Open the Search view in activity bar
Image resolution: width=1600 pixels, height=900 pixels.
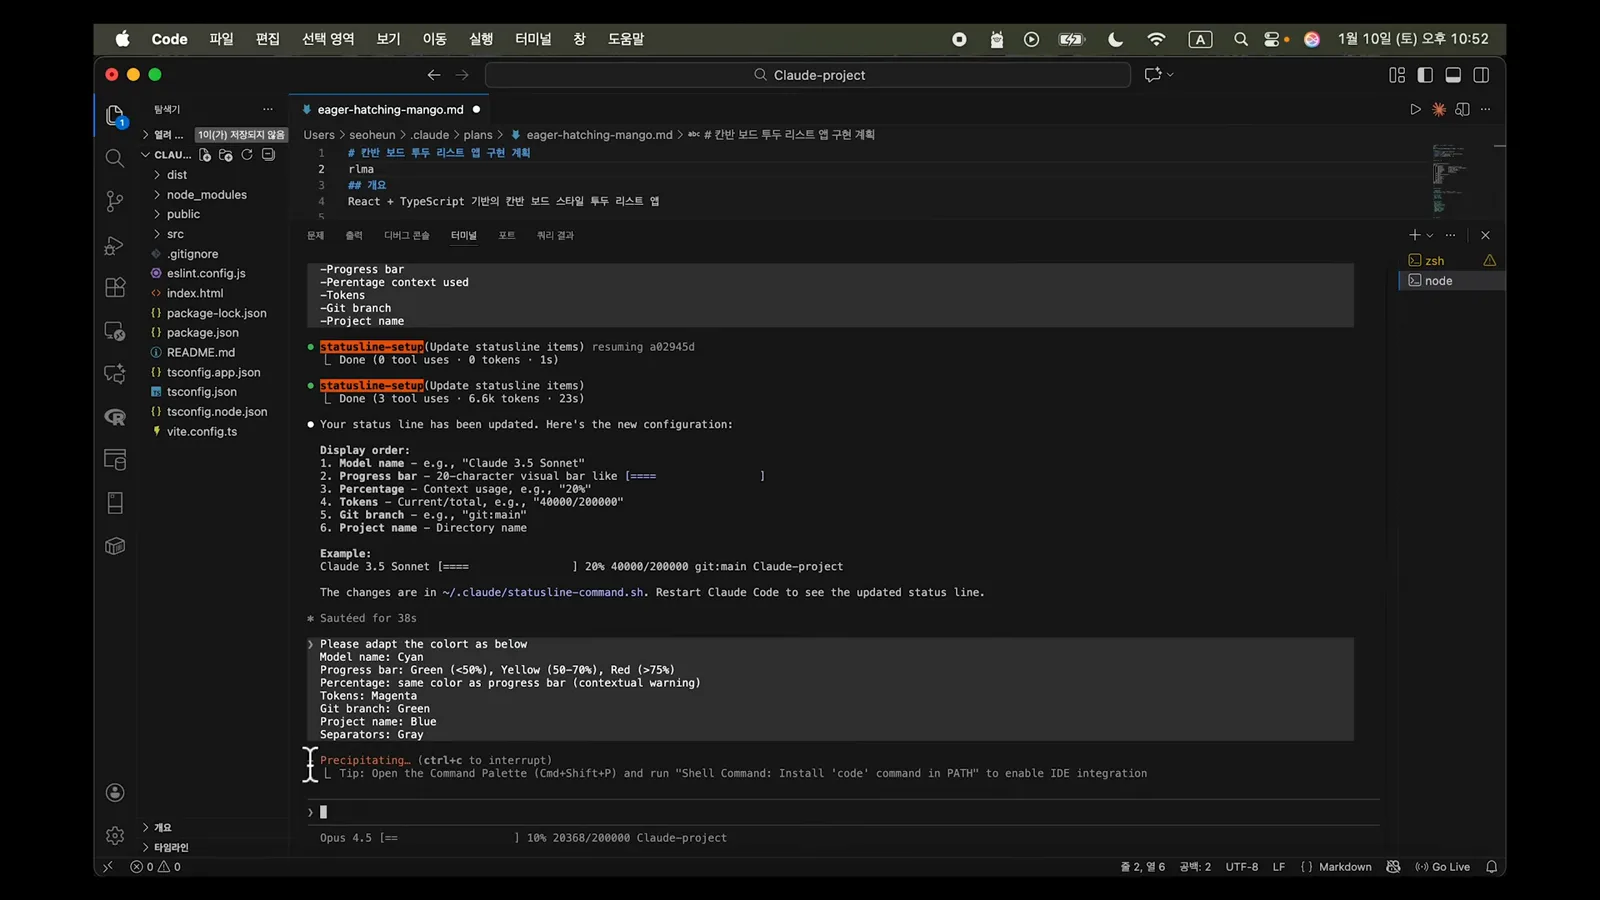(115, 158)
